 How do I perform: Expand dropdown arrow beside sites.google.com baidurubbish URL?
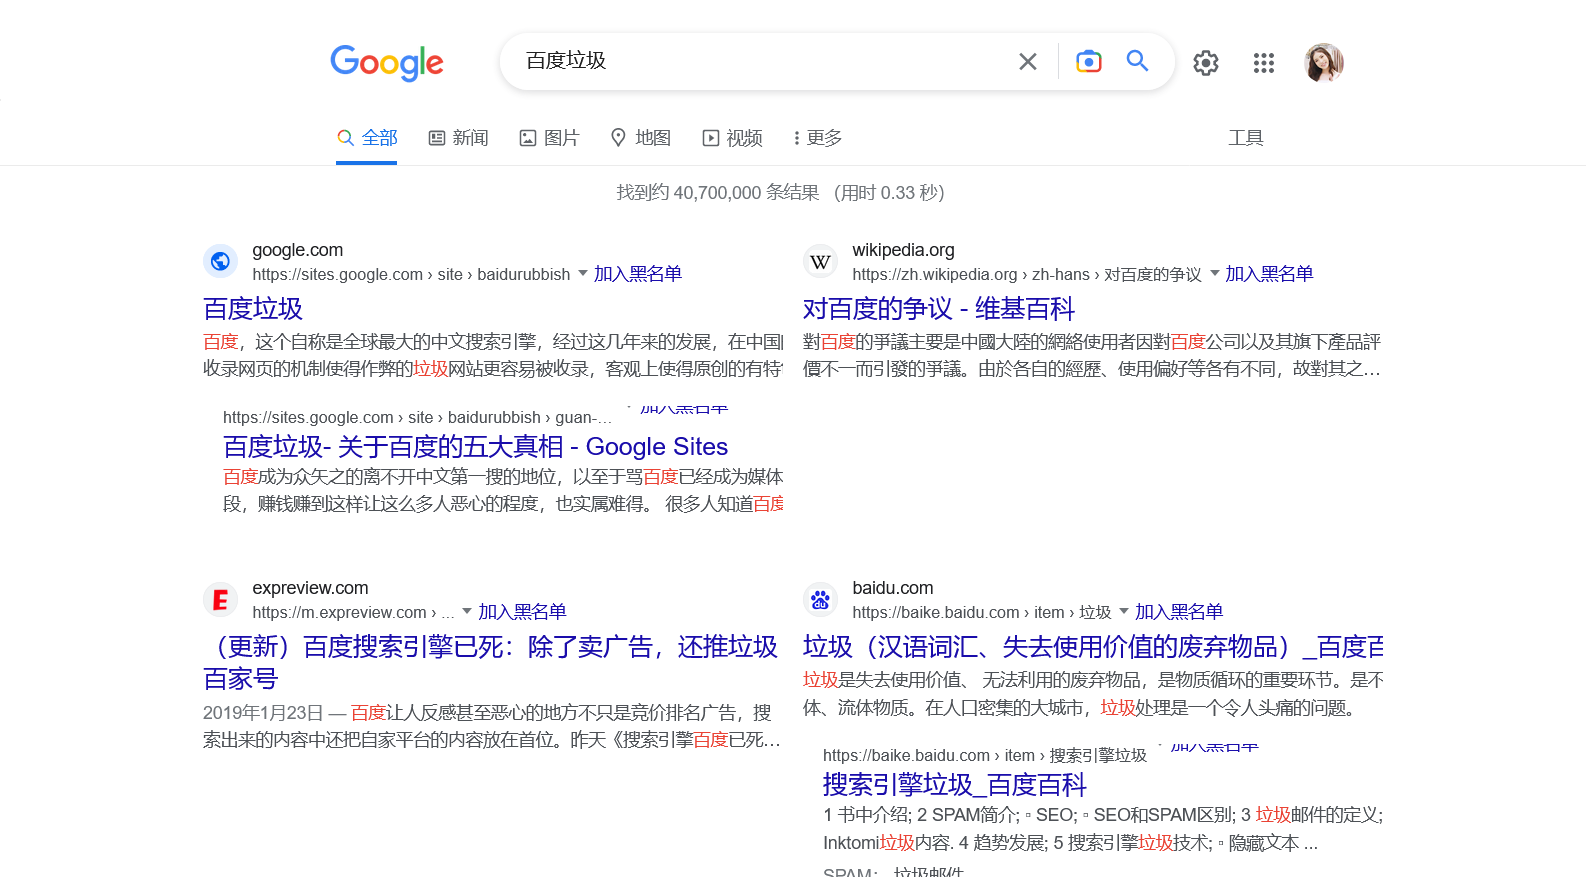(x=582, y=273)
